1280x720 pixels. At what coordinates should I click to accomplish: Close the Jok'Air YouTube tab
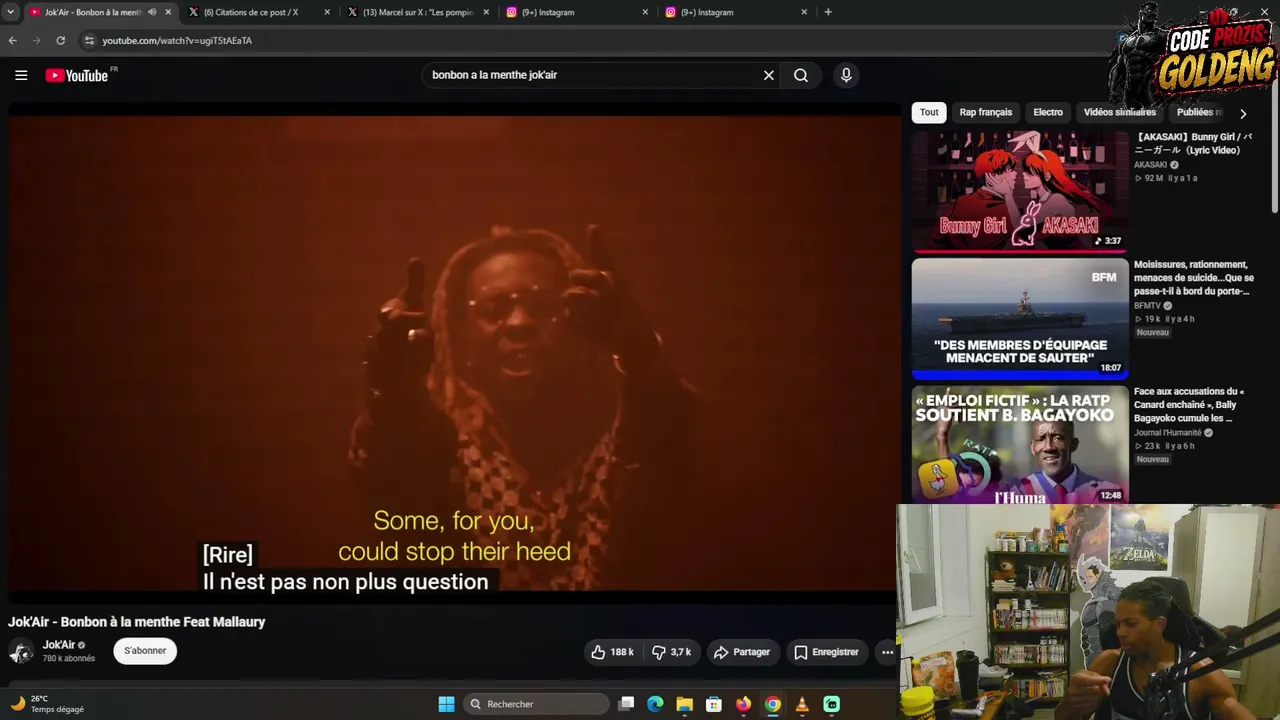pos(168,12)
